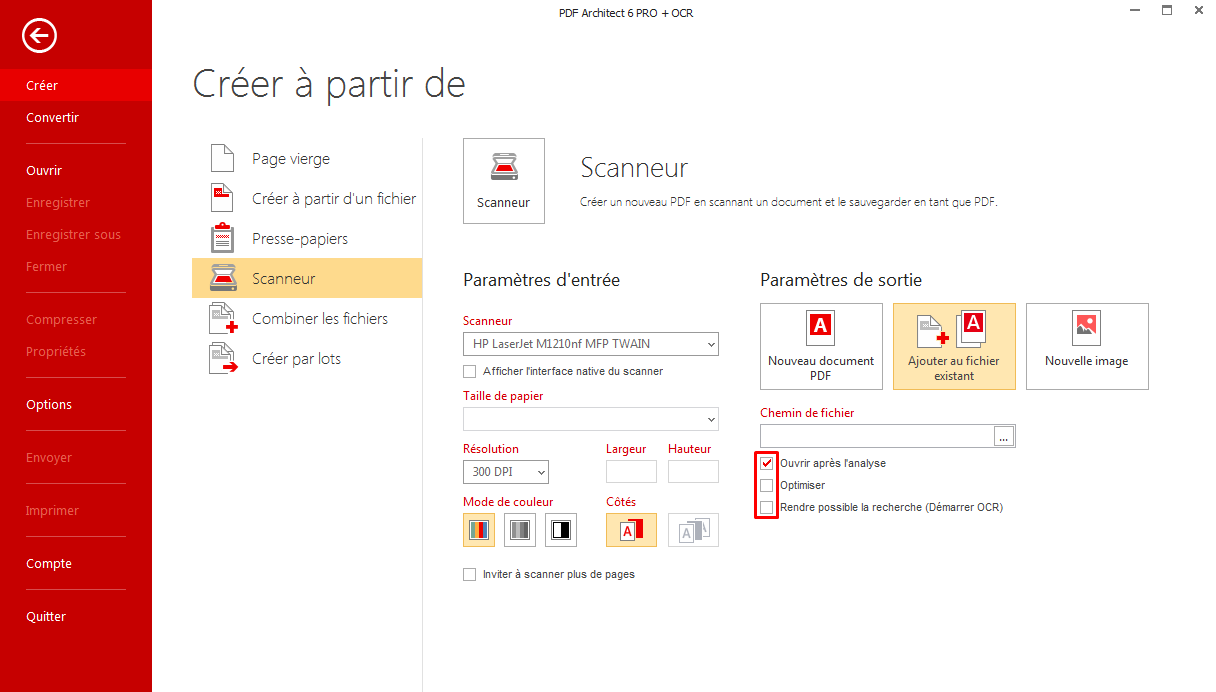This screenshot has width=1216, height=692.
Task: Select full color scan mode icon
Action: 479,530
